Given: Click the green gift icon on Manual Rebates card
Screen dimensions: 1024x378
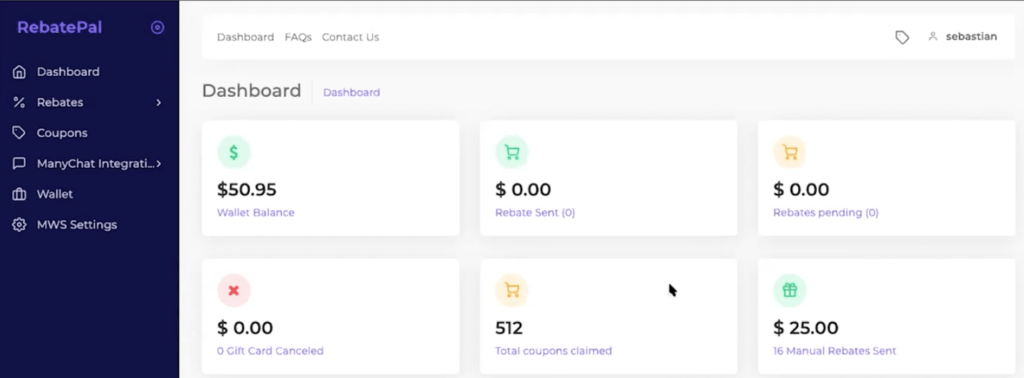Looking at the screenshot, I should (x=790, y=291).
